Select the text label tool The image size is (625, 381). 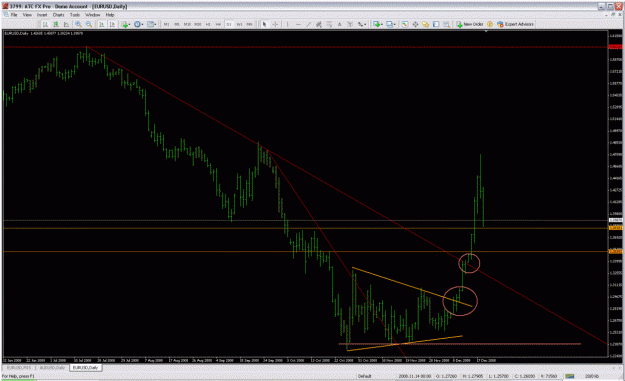click(x=350, y=24)
